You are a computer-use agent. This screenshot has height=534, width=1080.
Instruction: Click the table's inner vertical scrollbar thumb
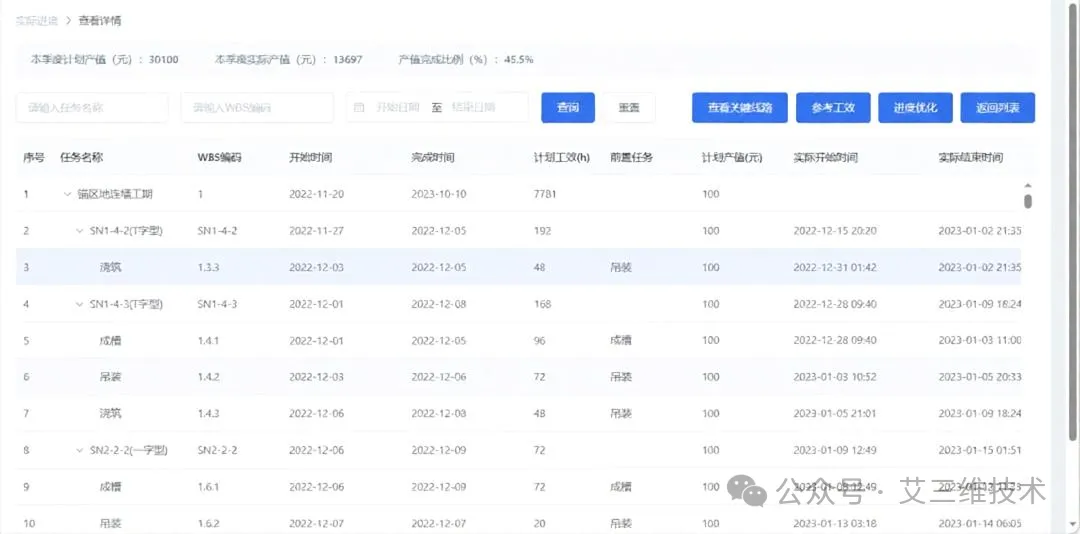pyautogui.click(x=1028, y=201)
